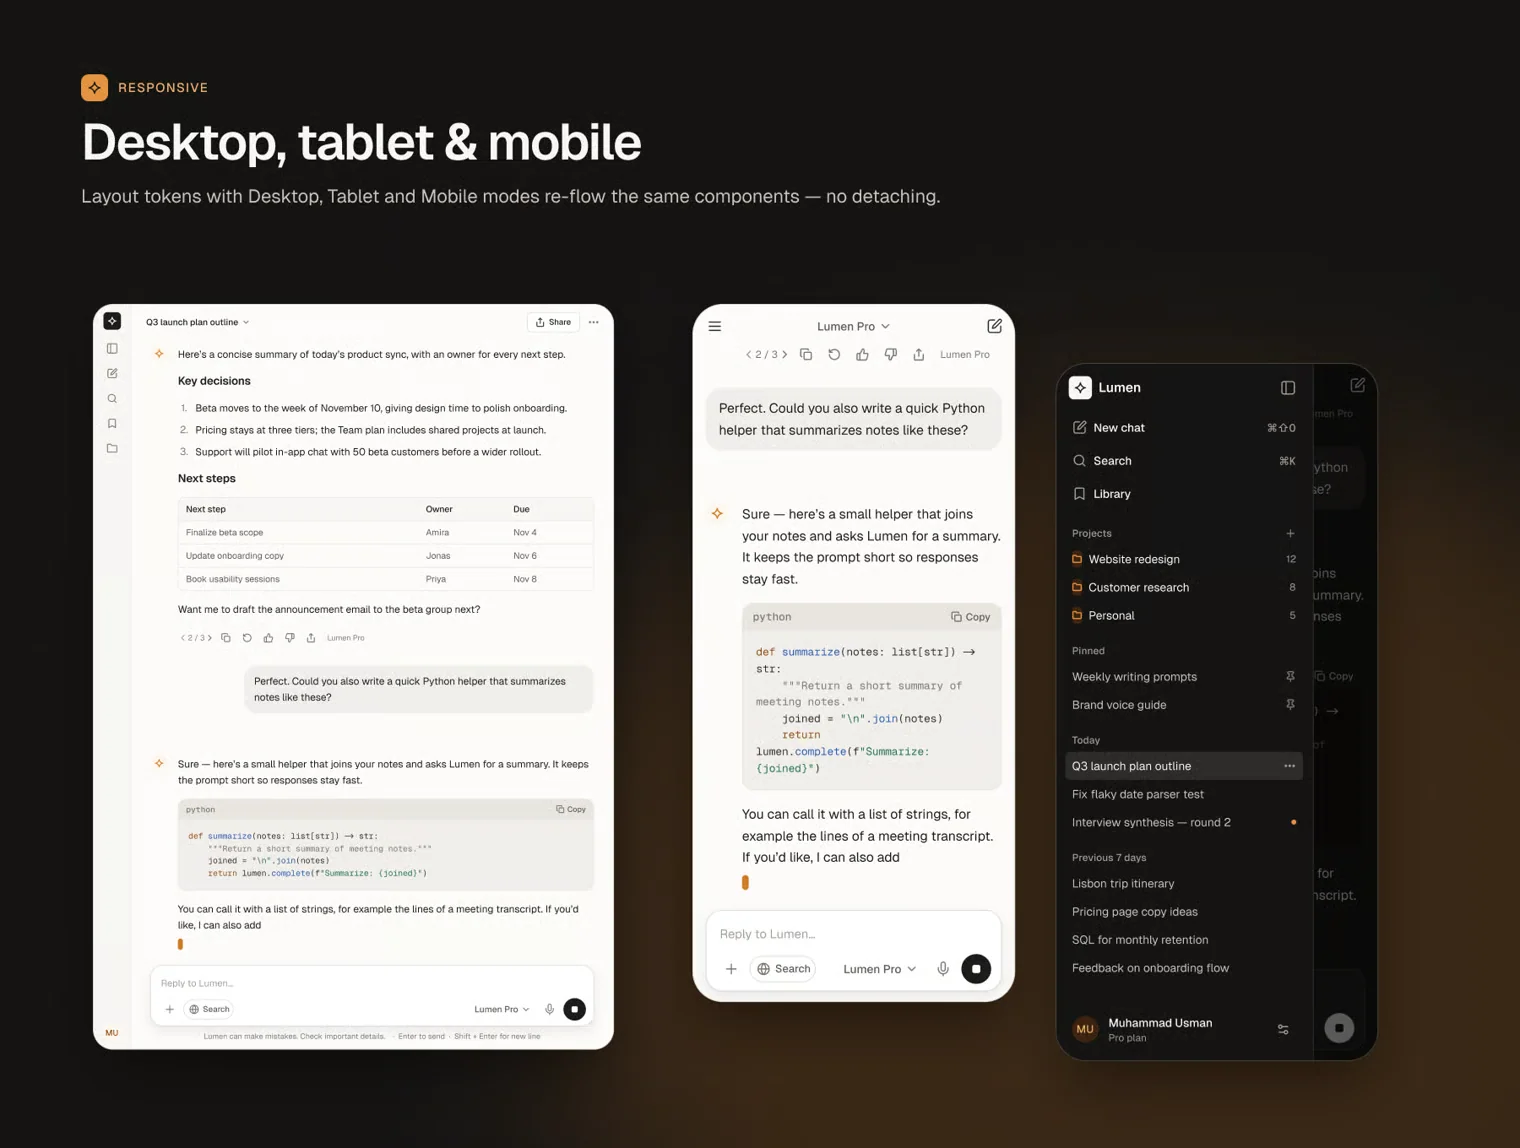Click thumbs up icon in desktop message actions
This screenshot has height=1148, width=1520.
pos(268,638)
